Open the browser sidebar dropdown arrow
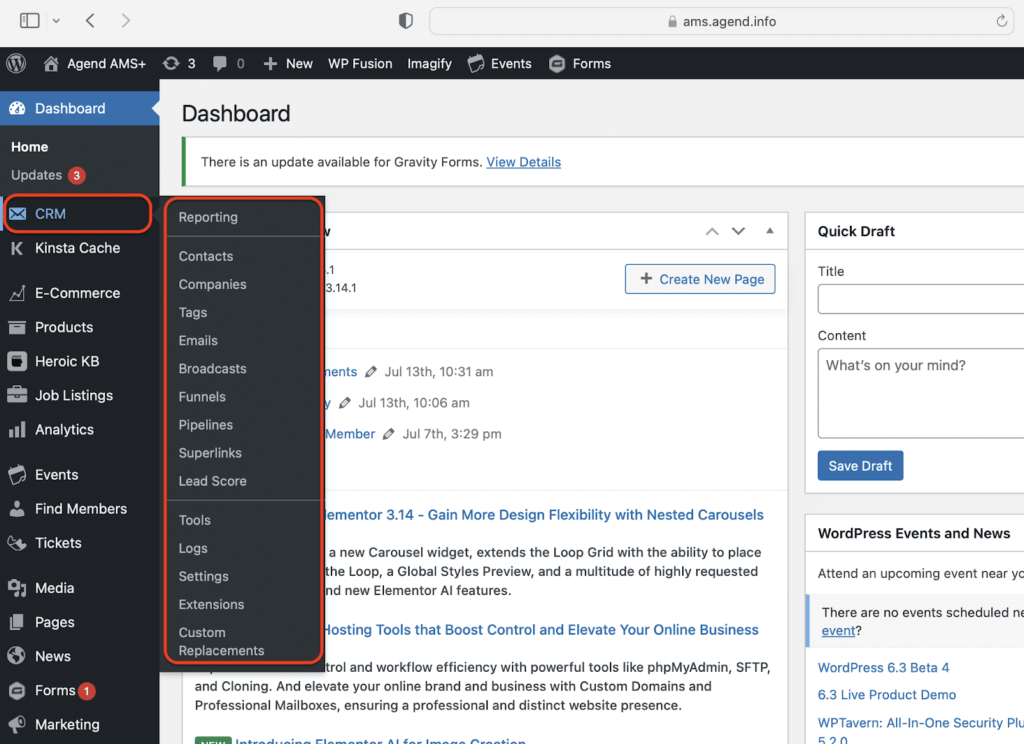This screenshot has height=744, width=1024. coord(56,21)
